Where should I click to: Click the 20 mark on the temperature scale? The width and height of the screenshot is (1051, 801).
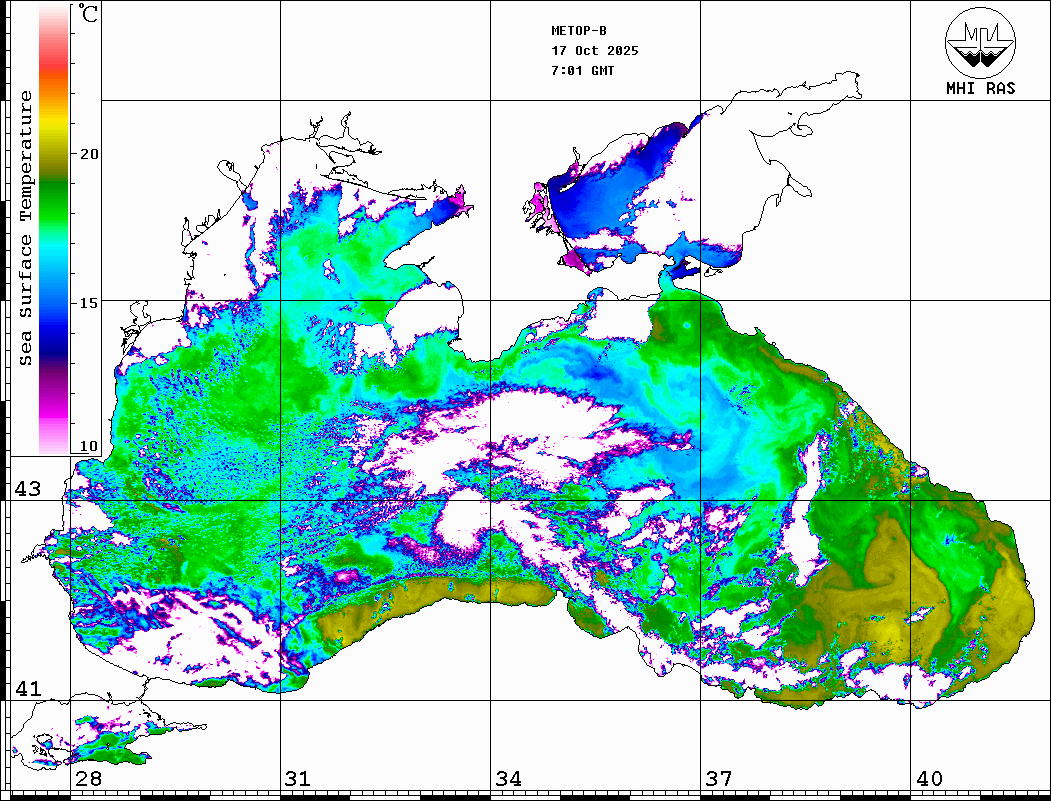[89, 154]
